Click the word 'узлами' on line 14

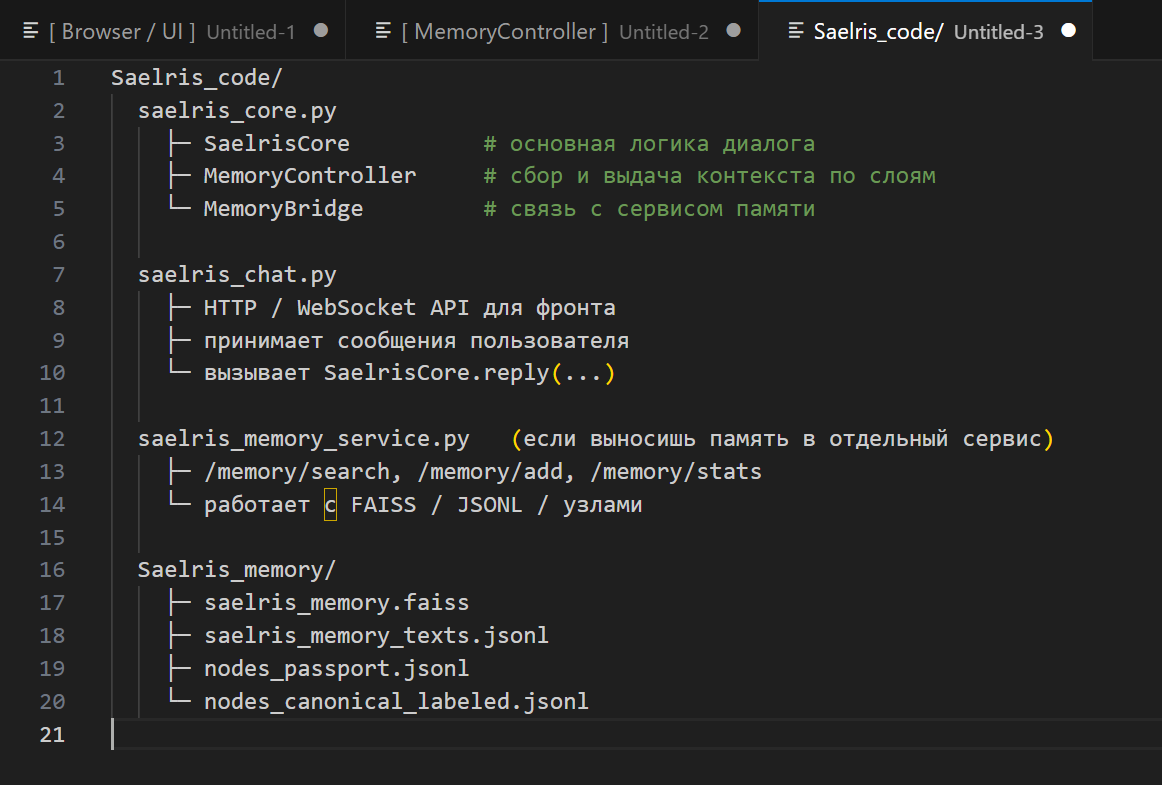point(602,506)
